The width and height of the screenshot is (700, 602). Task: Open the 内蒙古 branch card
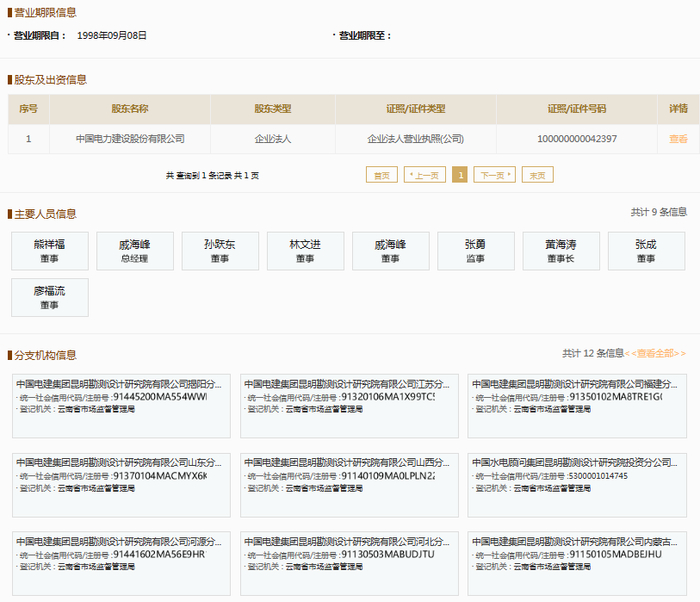(x=577, y=564)
